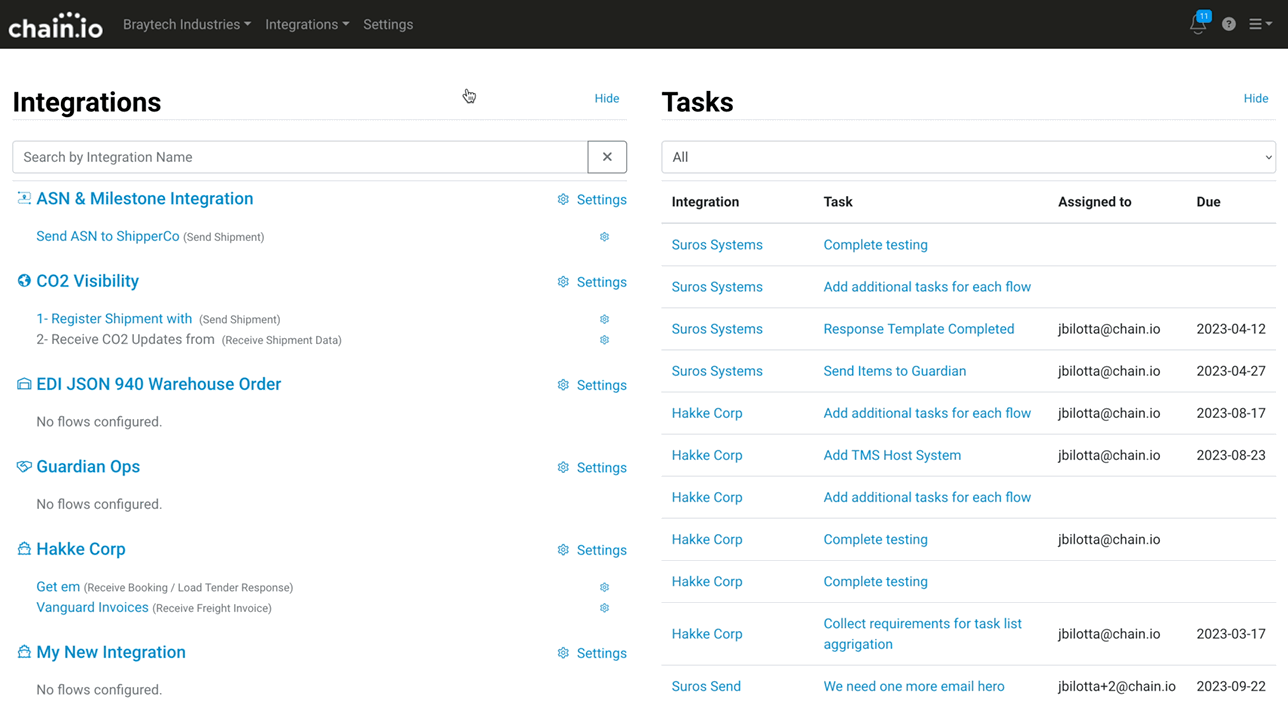Image resolution: width=1288 pixels, height=701 pixels.
Task: Open Settings in the top navigation
Action: click(x=388, y=24)
